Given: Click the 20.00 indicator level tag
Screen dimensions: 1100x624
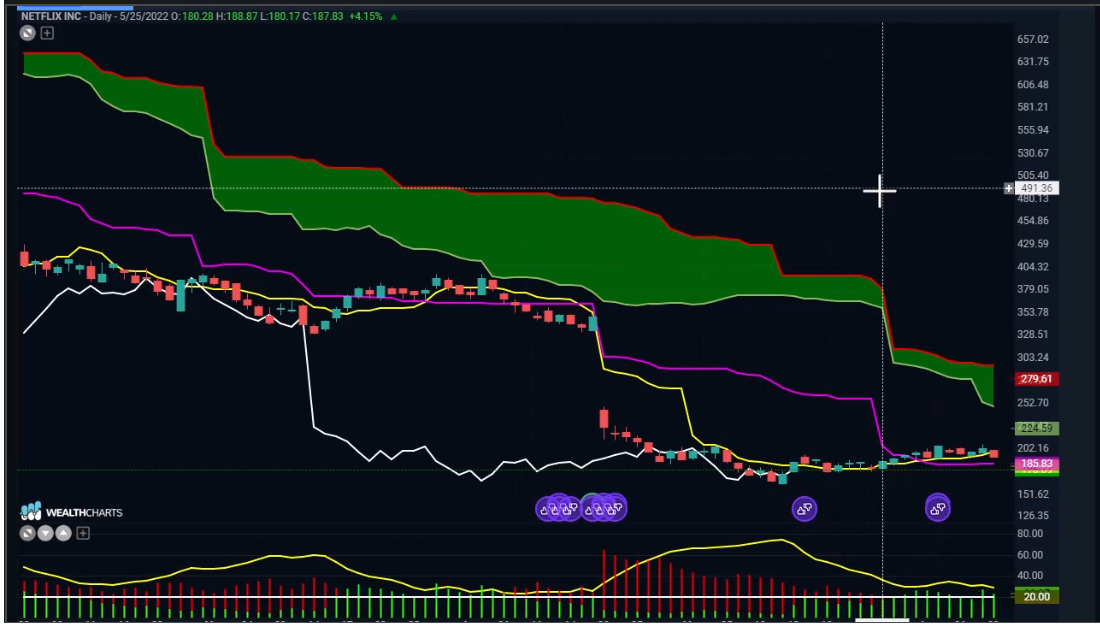Looking at the screenshot, I should click(1036, 597).
